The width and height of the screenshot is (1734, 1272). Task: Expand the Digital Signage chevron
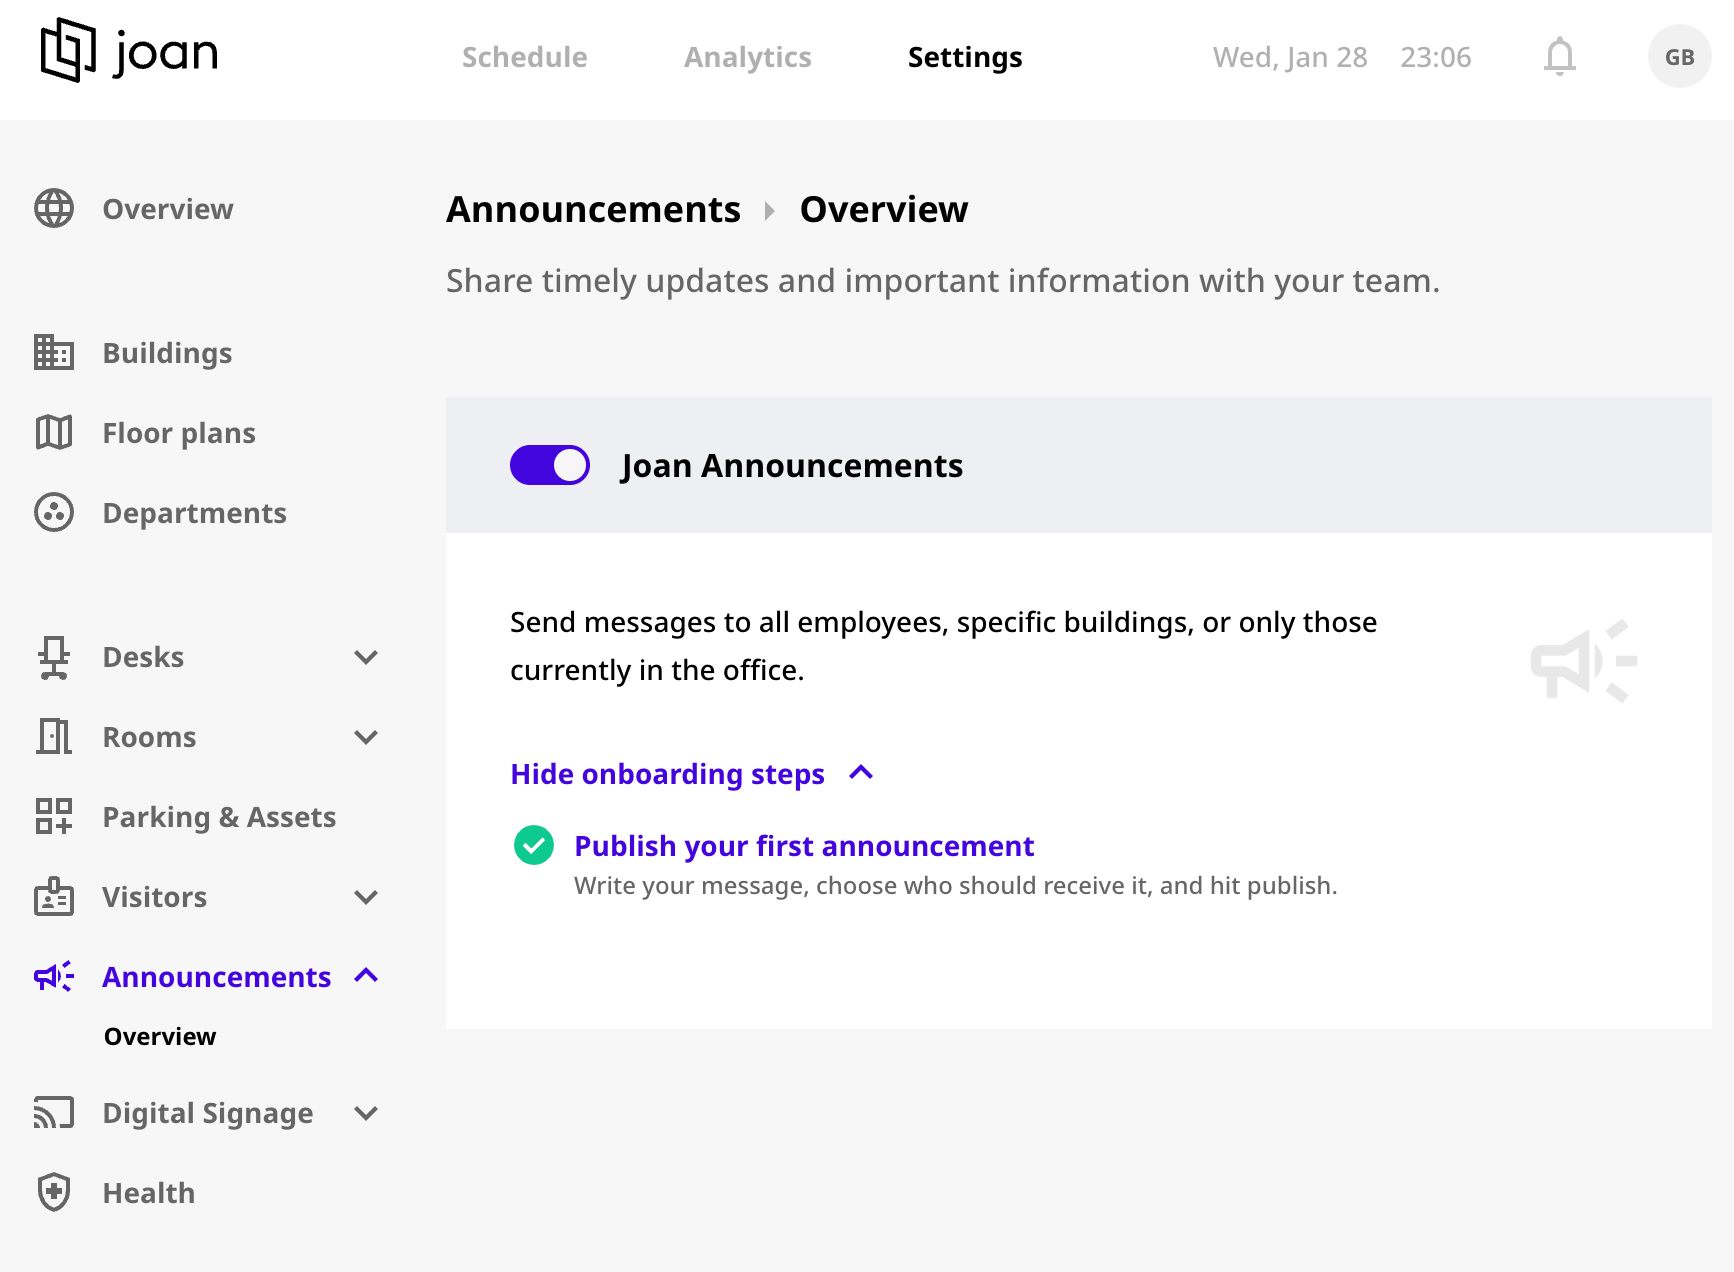[366, 1113]
